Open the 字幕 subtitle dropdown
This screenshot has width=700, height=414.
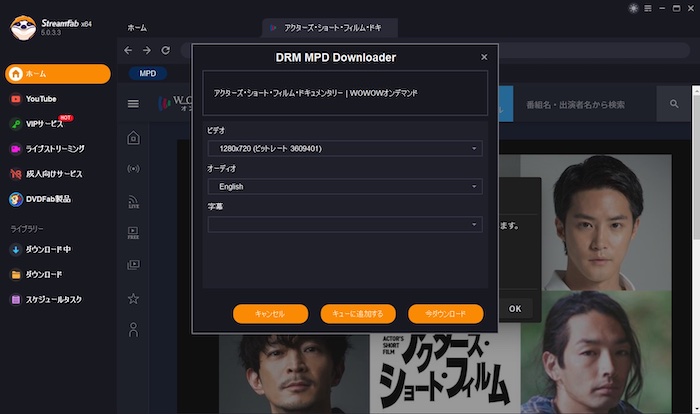point(345,224)
